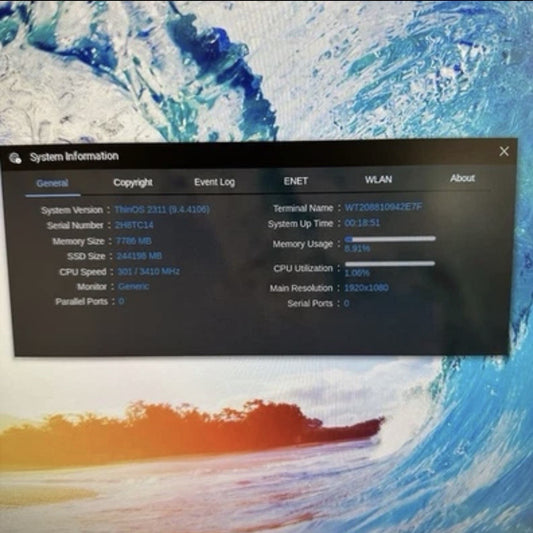Select the SSD Size value
Image resolution: width=533 pixels, height=533 pixels.
(x=139, y=256)
